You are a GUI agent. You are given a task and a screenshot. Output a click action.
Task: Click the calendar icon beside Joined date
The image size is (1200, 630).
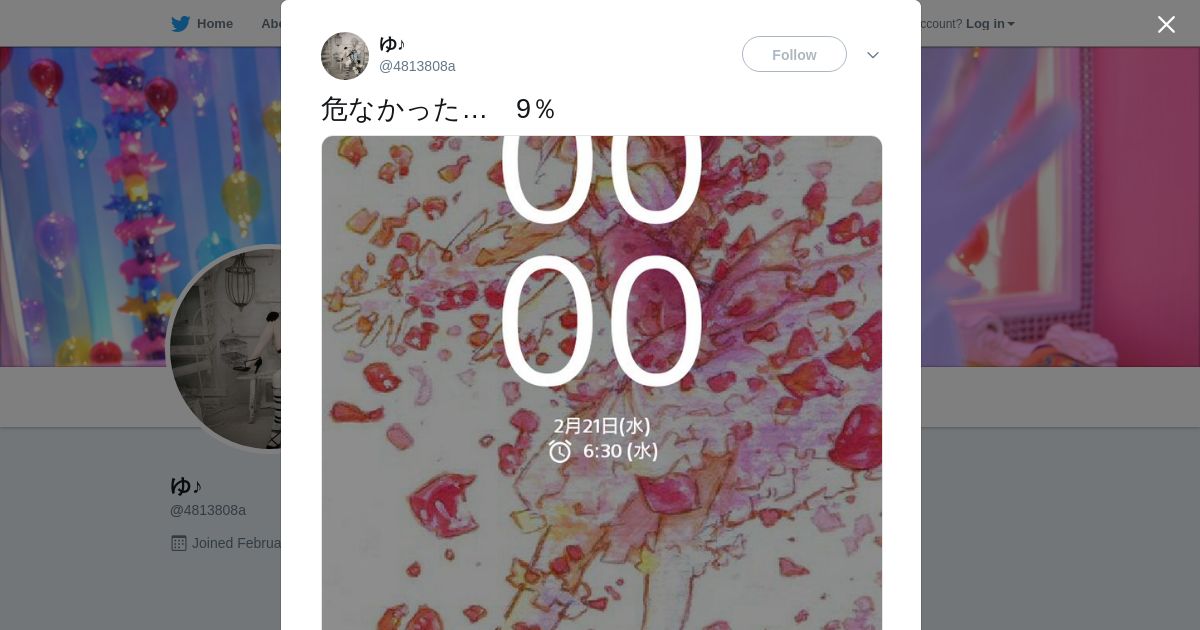[x=179, y=543]
